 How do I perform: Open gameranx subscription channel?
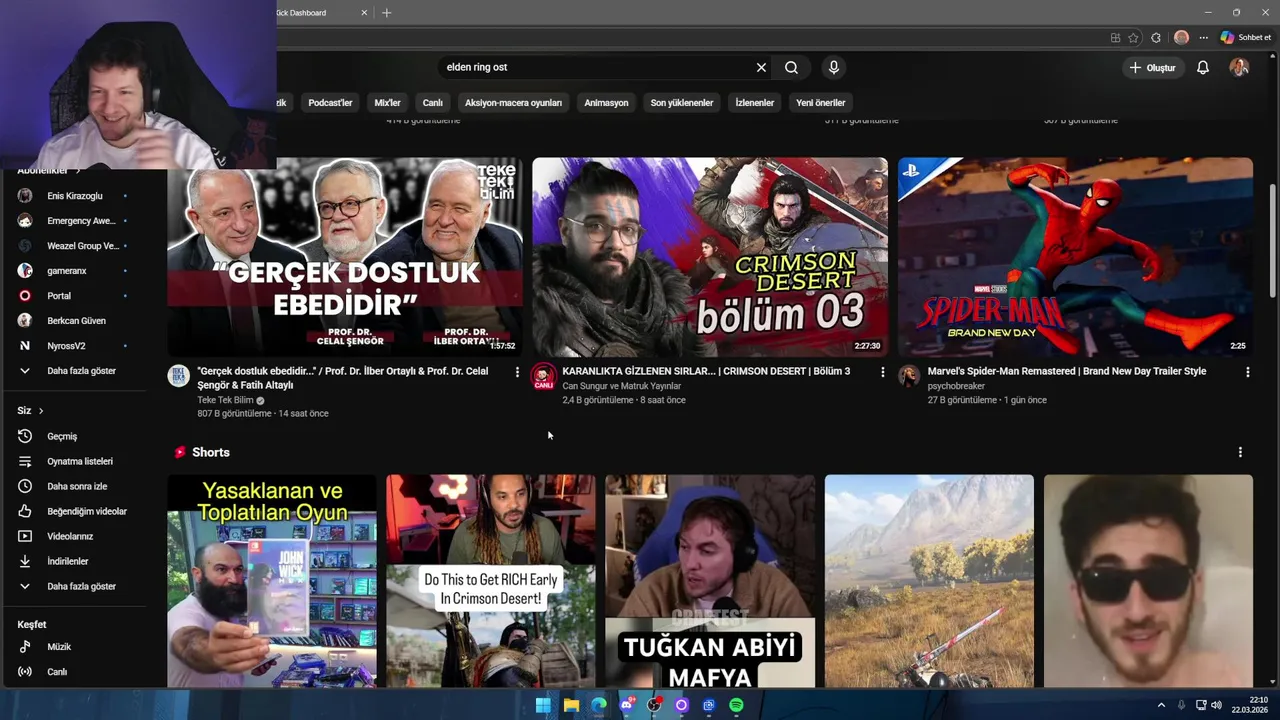(x=73, y=271)
